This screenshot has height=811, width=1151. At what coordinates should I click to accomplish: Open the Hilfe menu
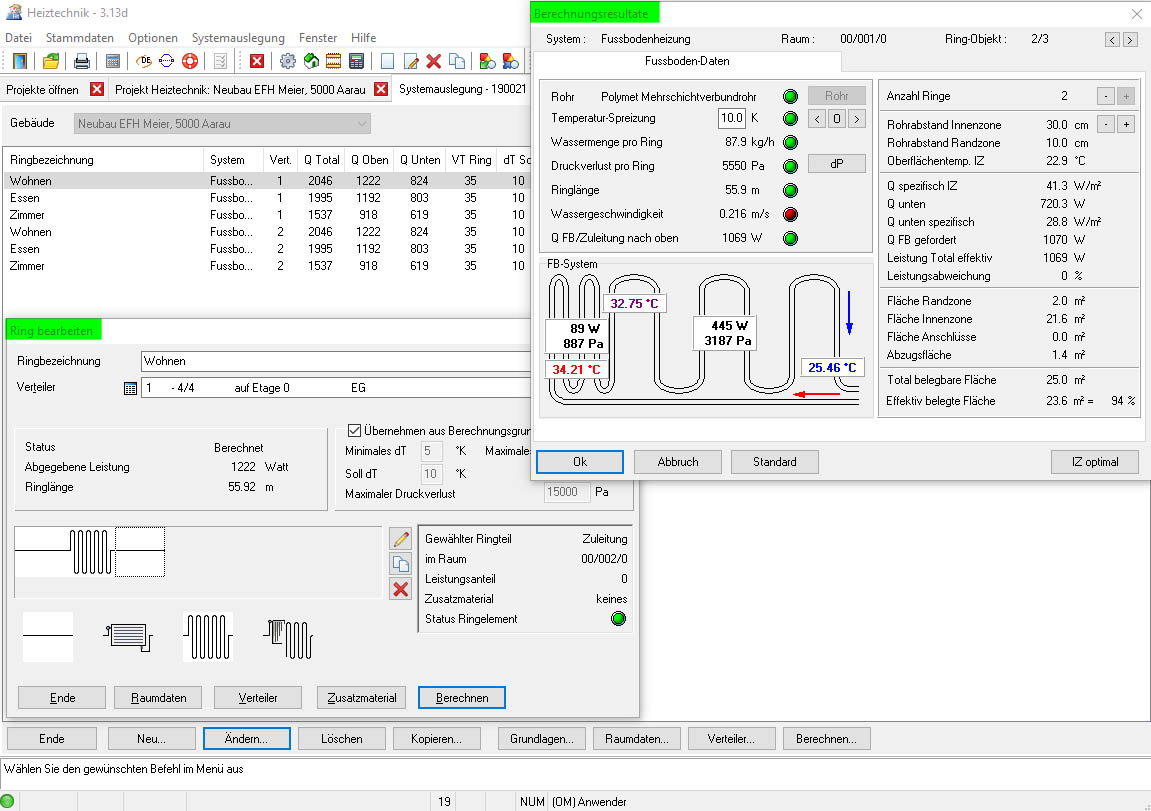(363, 37)
